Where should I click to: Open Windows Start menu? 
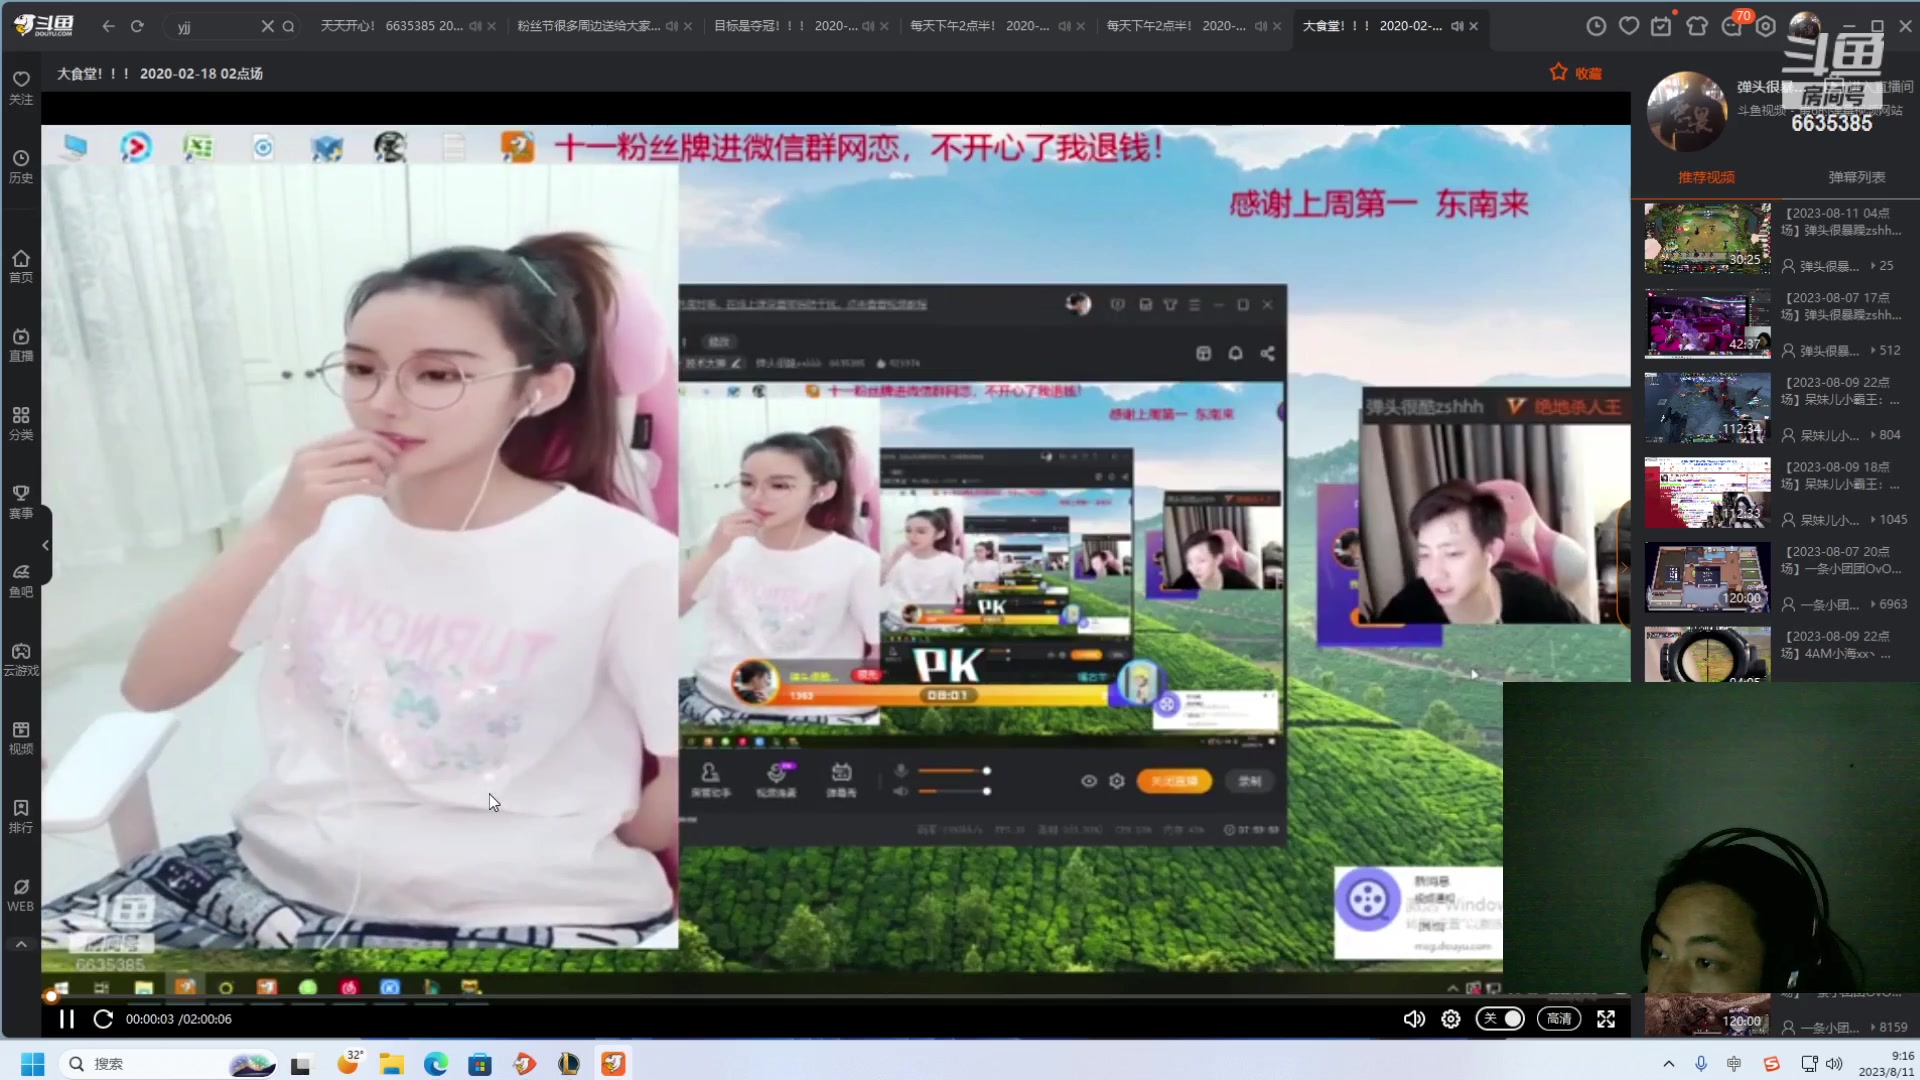tap(33, 1064)
